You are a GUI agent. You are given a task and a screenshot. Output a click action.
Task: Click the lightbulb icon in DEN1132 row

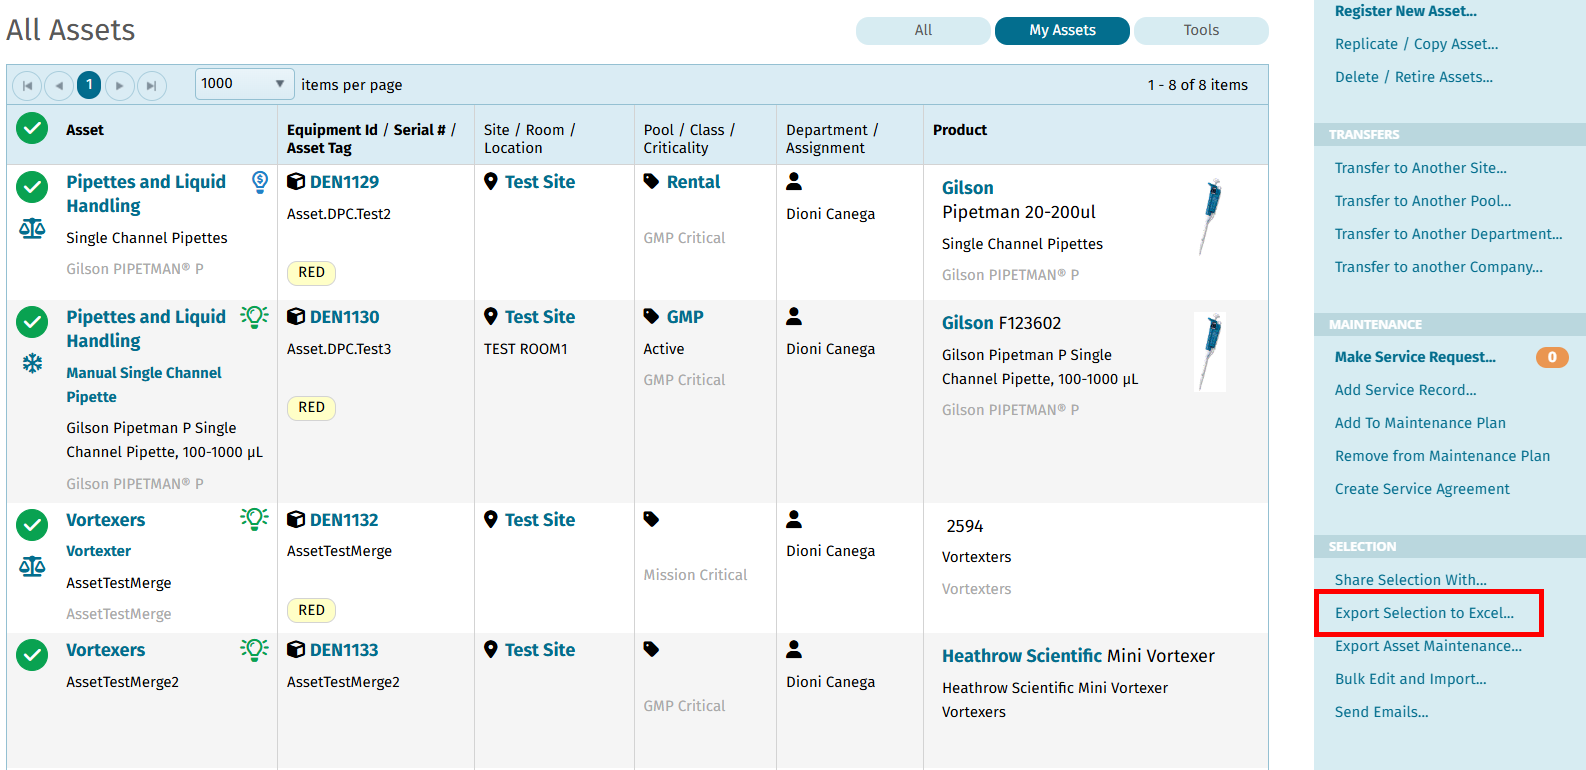point(254,519)
